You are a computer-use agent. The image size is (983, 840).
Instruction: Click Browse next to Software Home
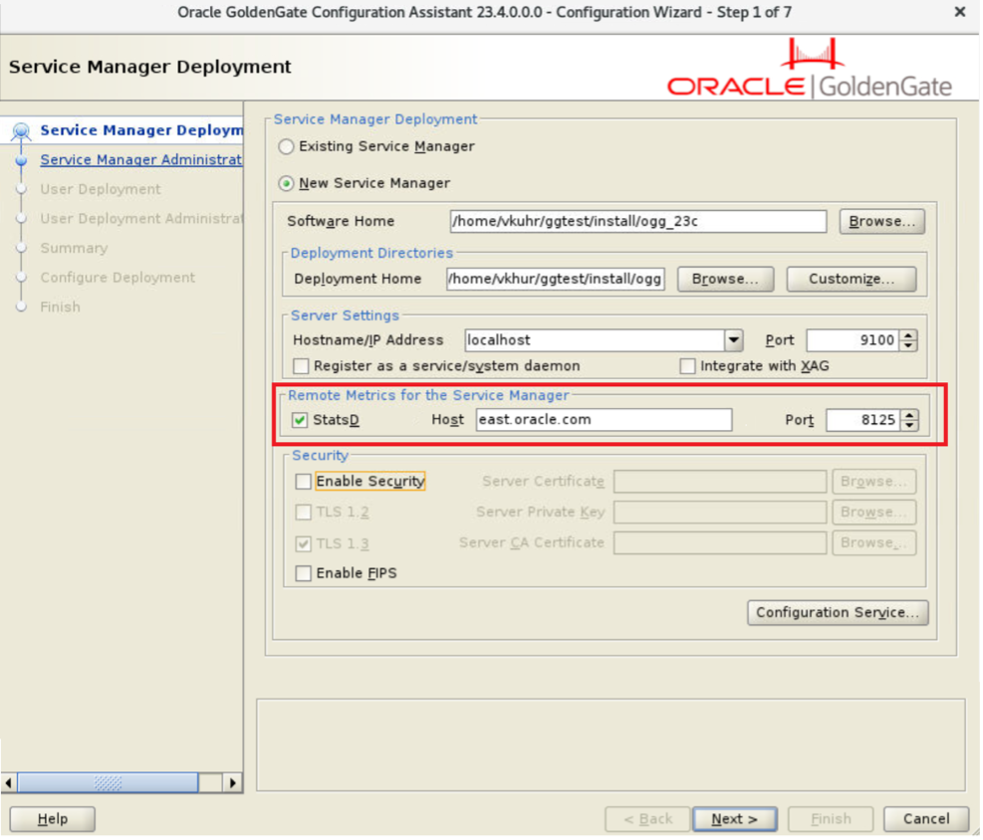(882, 222)
